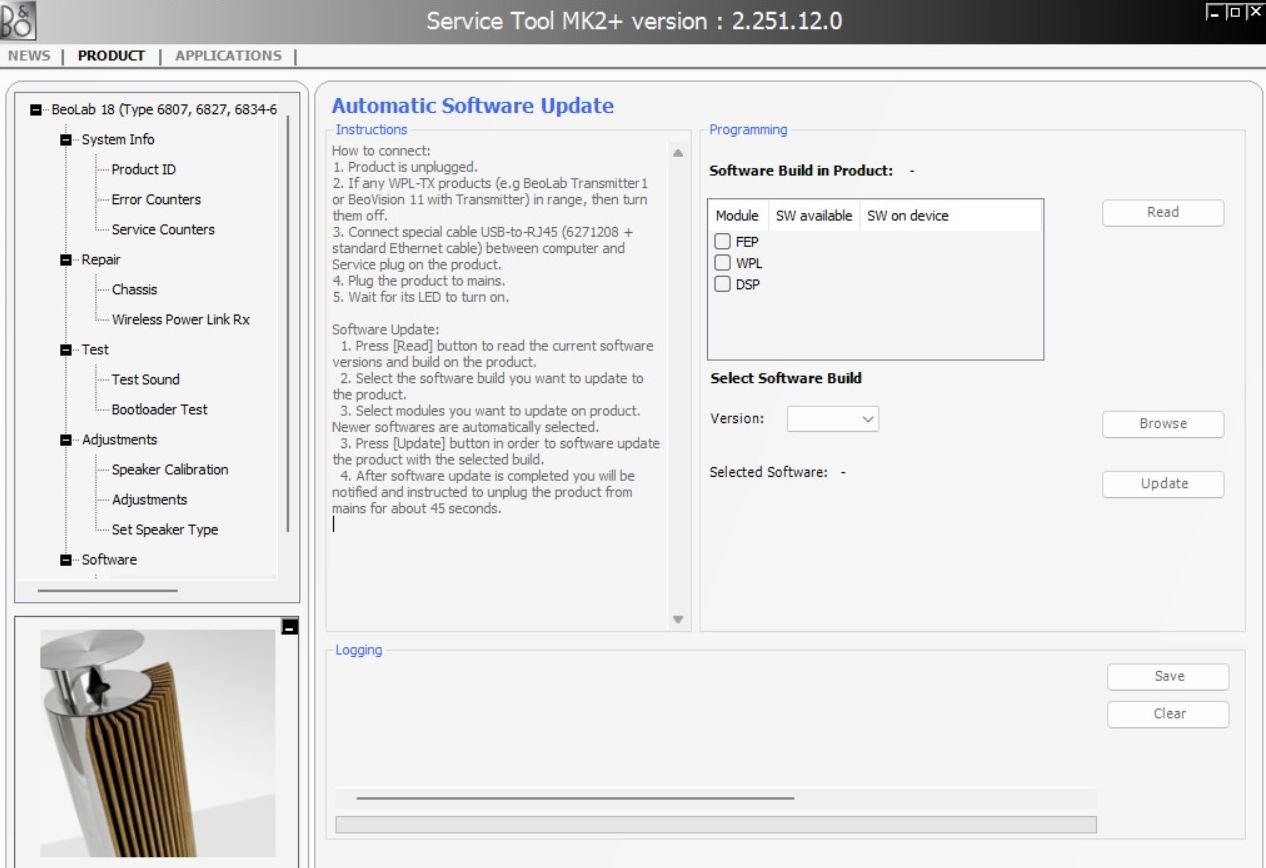Open the Version dropdown
The height and width of the screenshot is (868, 1266).
point(833,419)
